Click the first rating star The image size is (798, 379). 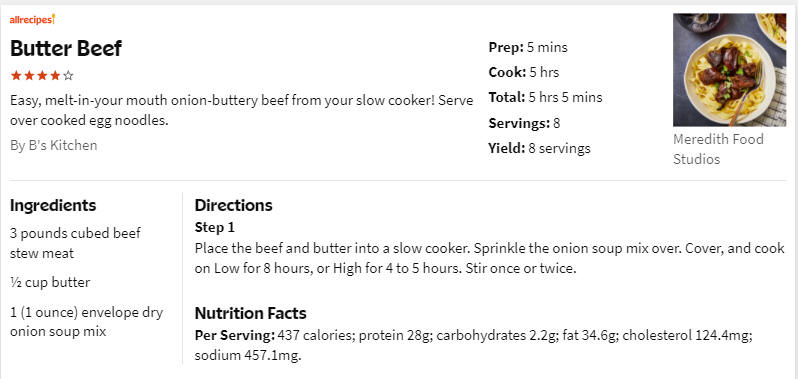tap(16, 76)
